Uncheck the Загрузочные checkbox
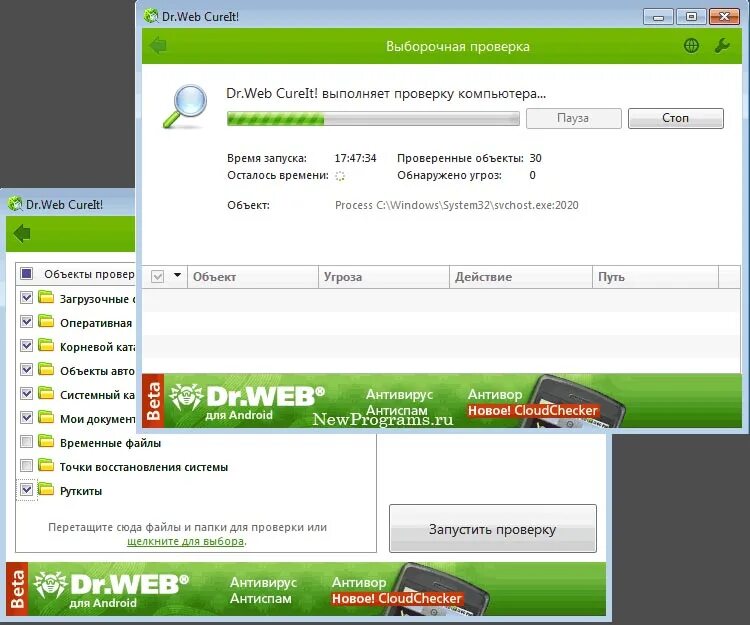The width and height of the screenshot is (750, 625). 27,297
